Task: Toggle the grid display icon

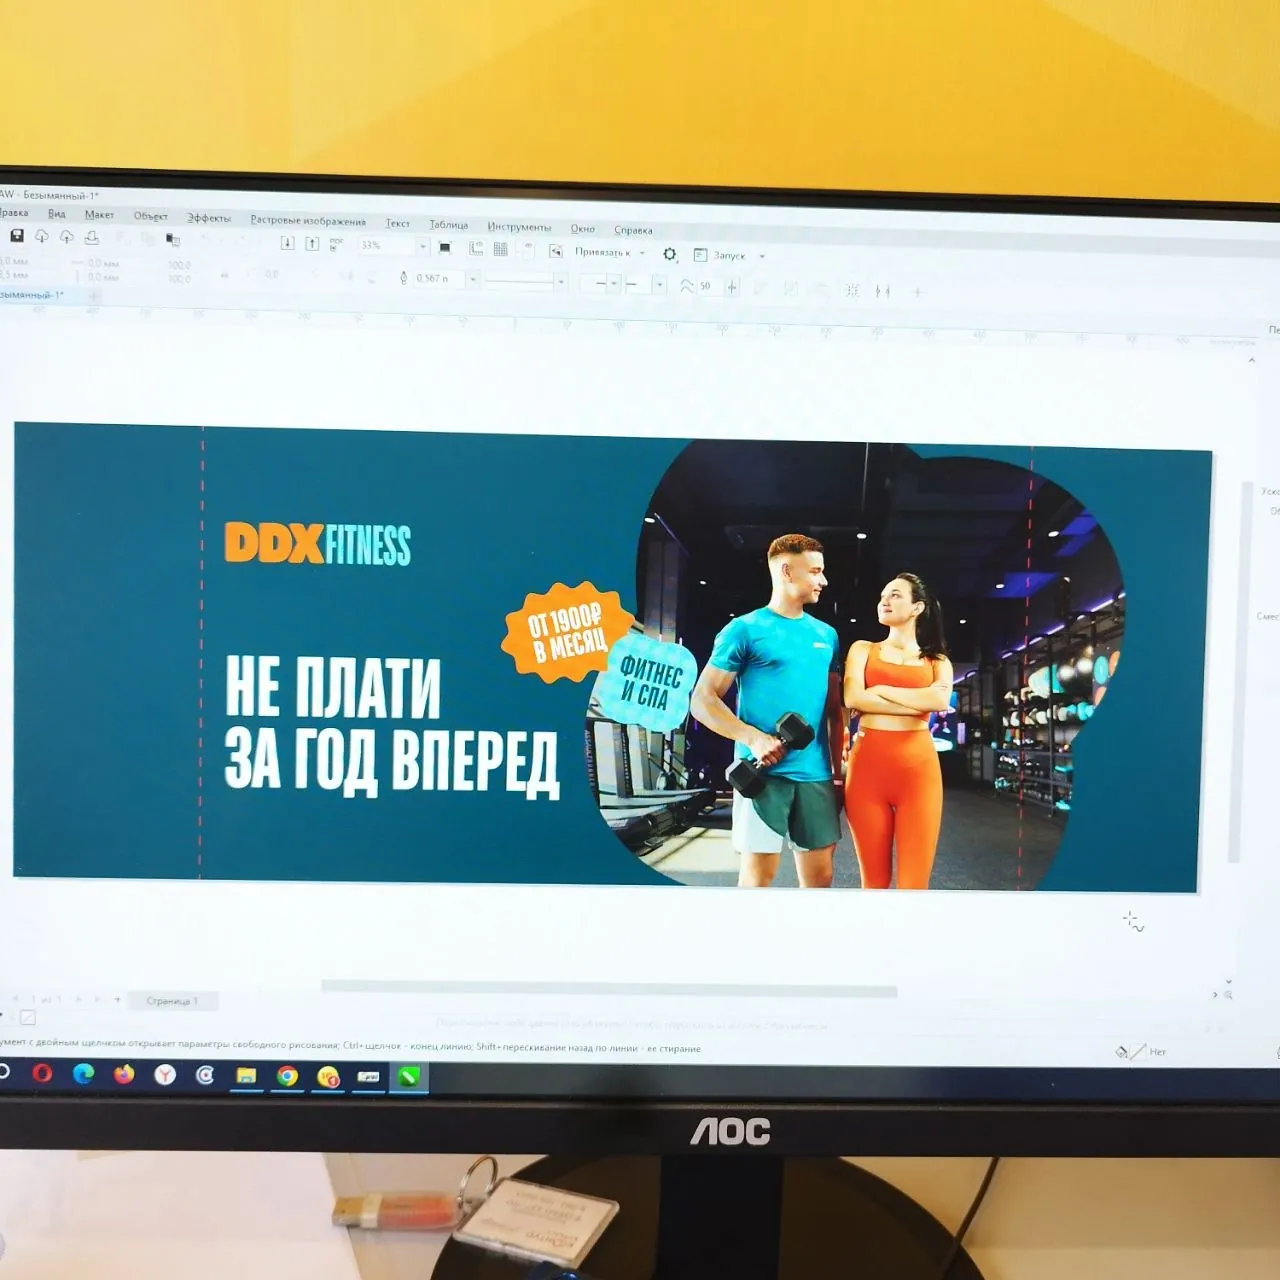Action: click(x=501, y=249)
